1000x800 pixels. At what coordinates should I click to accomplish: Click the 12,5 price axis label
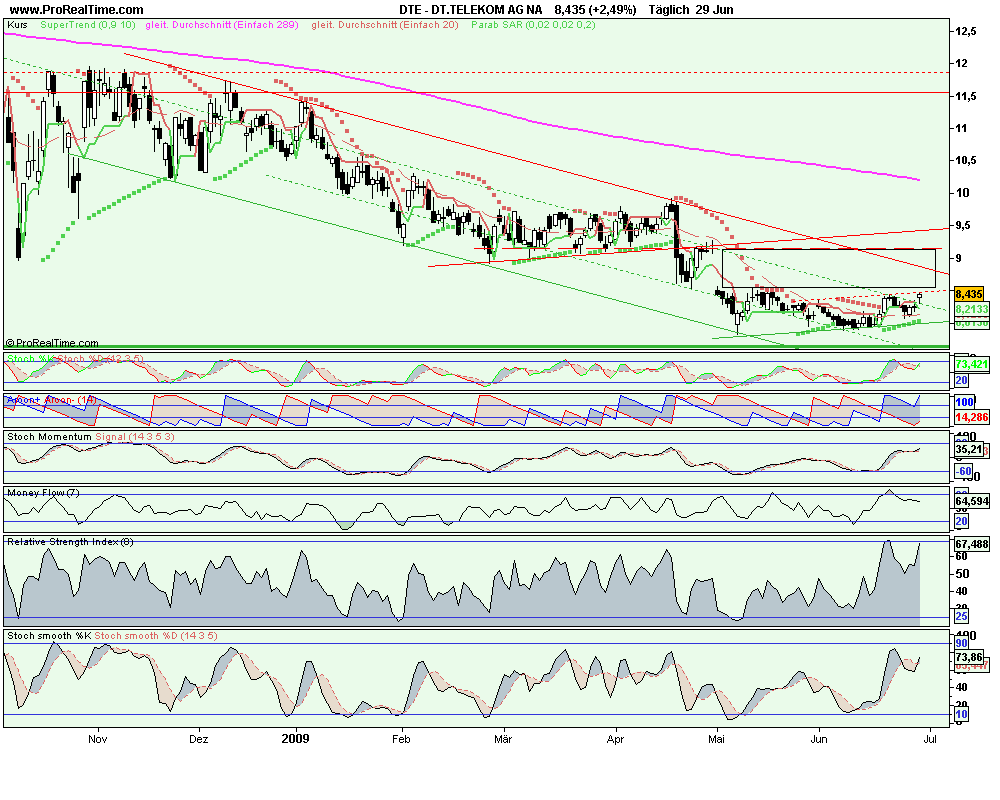[966, 31]
